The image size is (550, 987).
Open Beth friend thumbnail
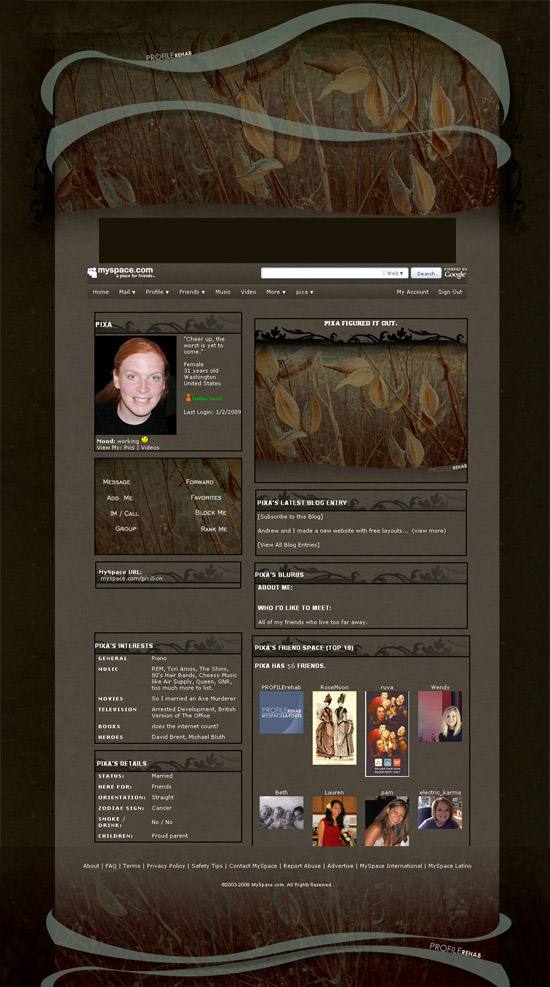click(281, 813)
